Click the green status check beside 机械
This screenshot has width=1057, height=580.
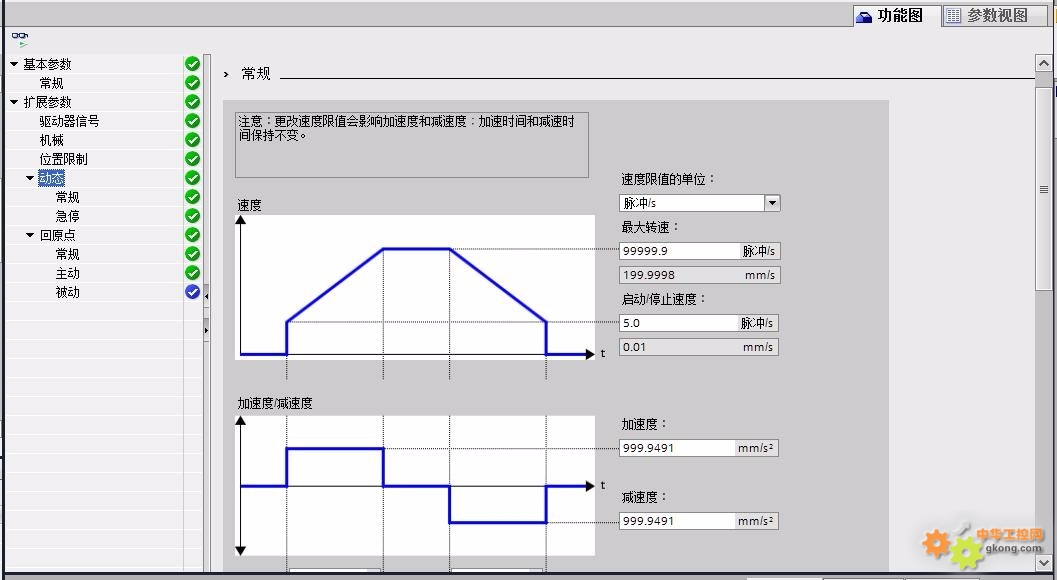192,140
